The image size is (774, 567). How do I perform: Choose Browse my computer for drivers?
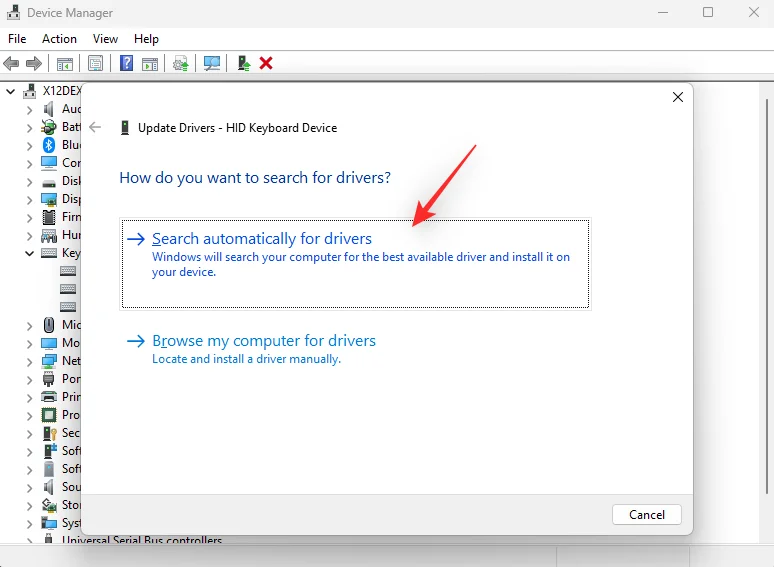(x=263, y=341)
